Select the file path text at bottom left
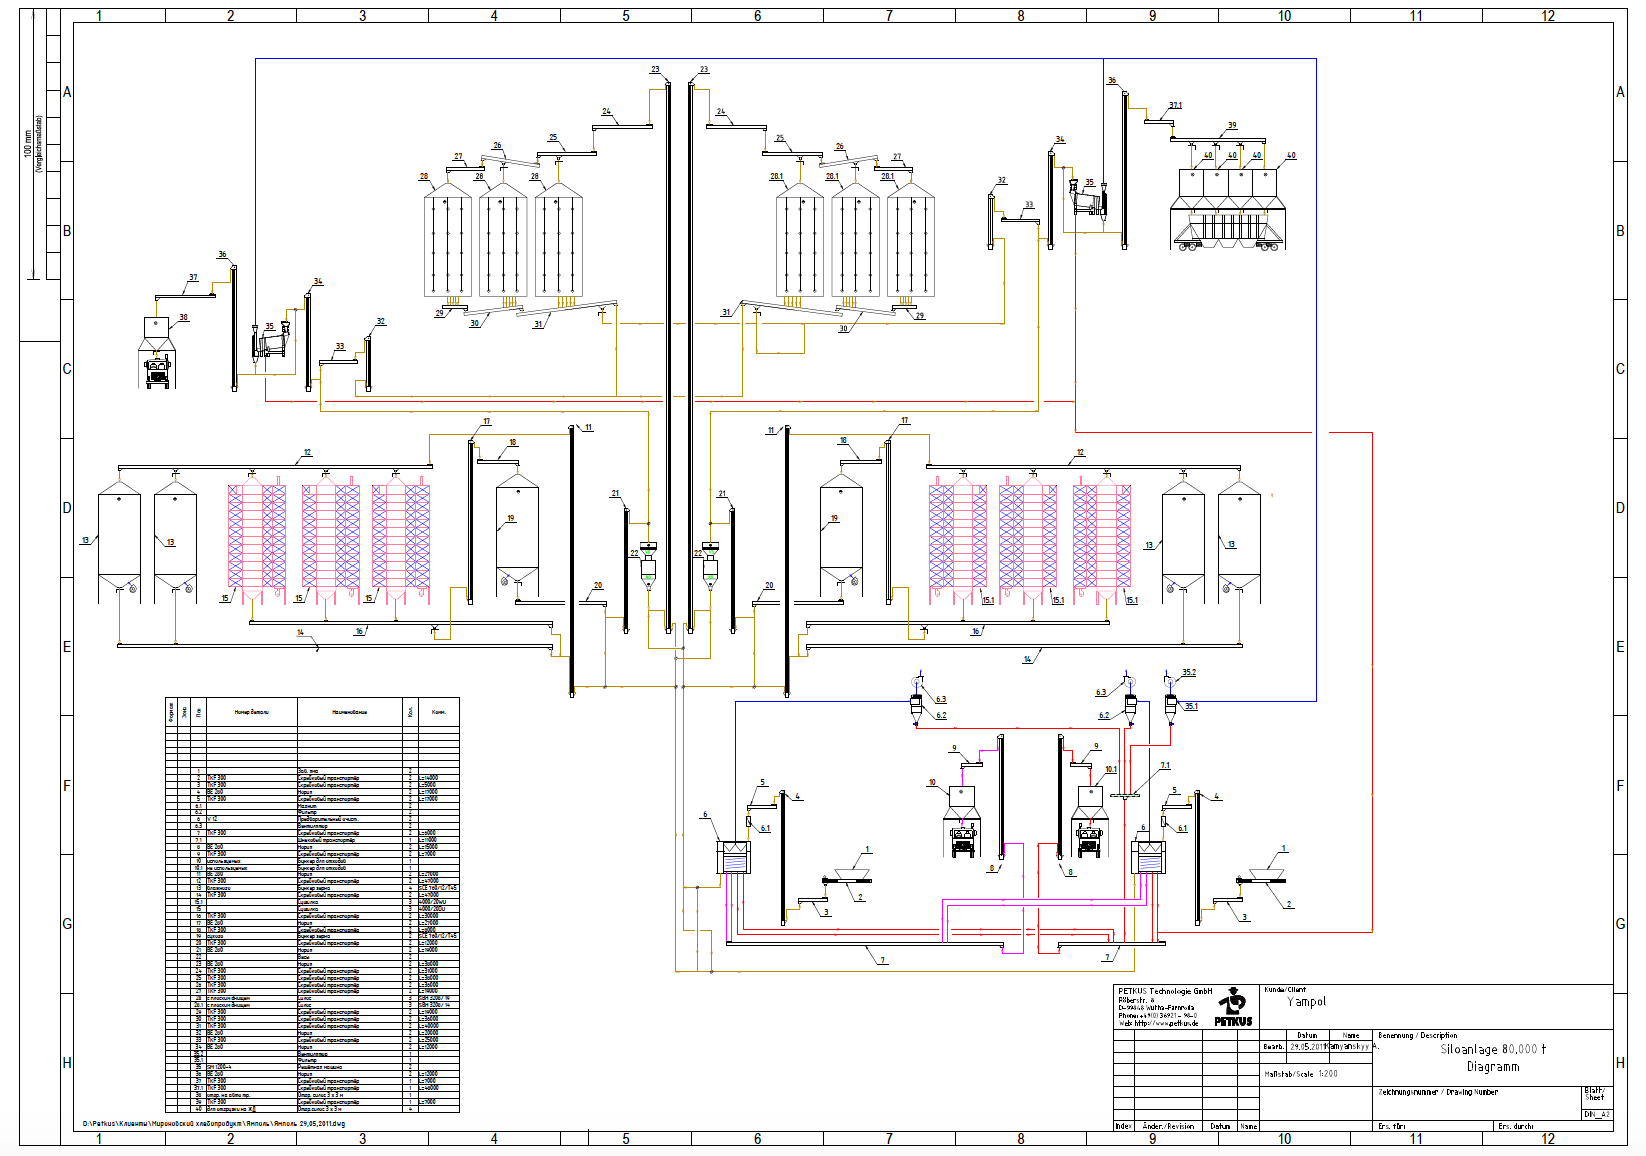1646x1156 pixels. (x=214, y=1123)
